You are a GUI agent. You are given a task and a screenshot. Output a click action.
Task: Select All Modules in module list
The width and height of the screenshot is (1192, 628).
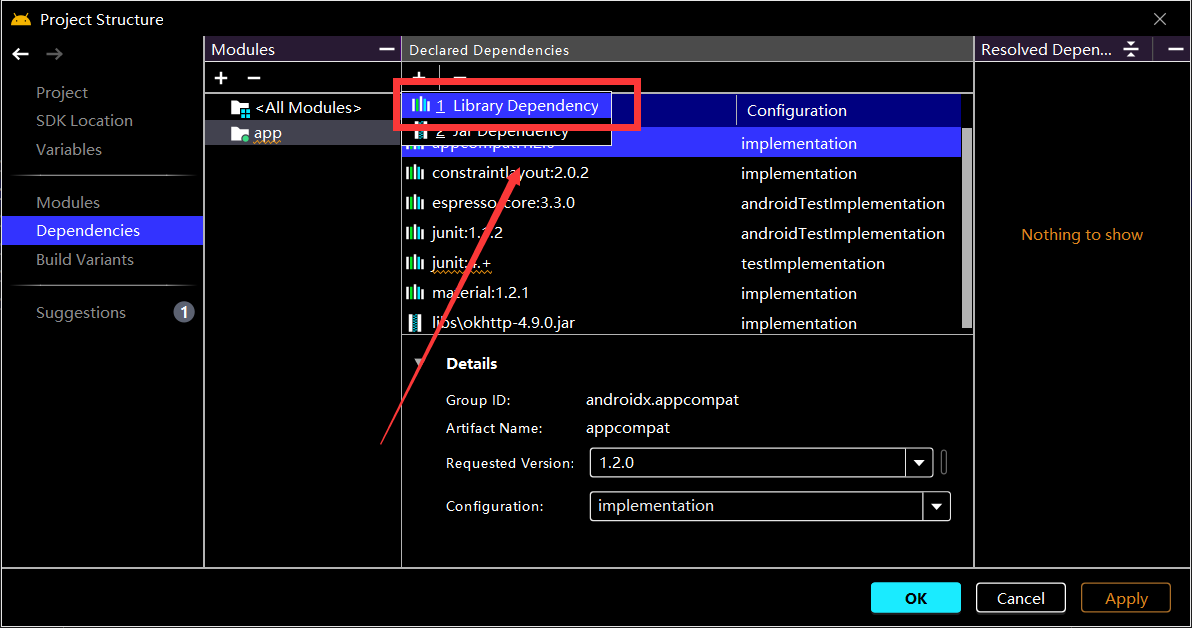(303, 108)
